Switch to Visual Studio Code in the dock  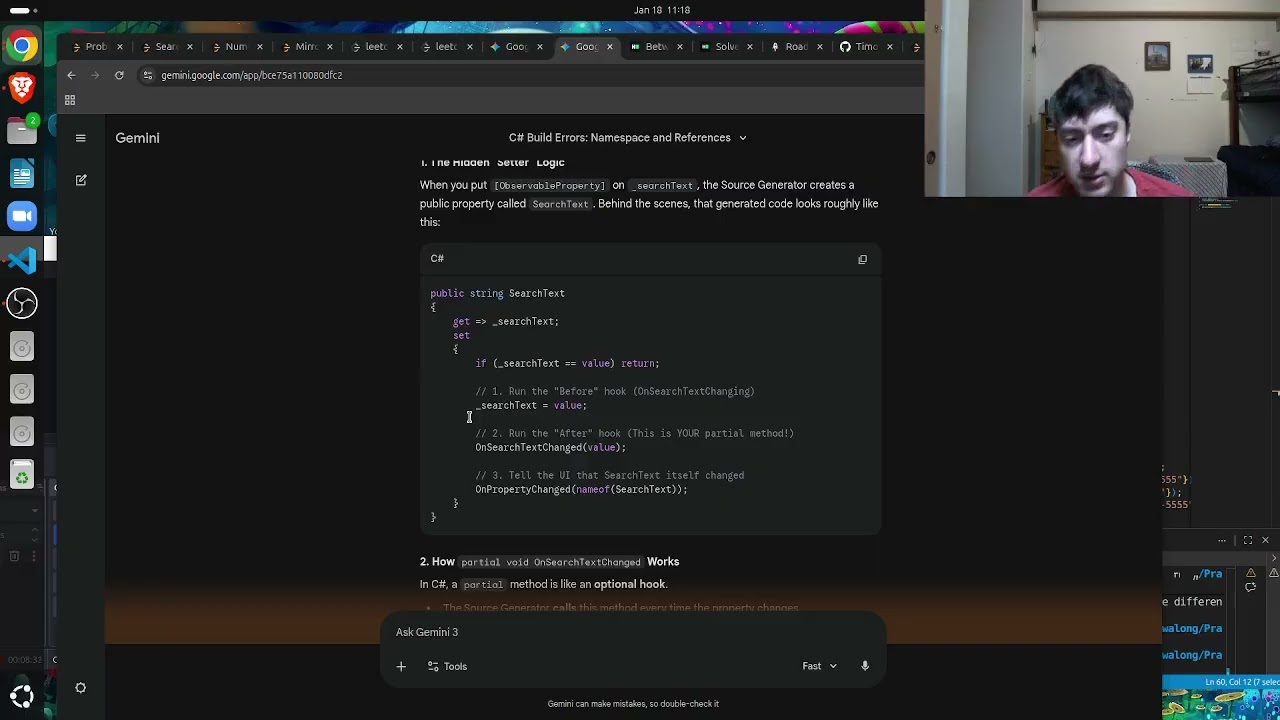tap(22, 260)
